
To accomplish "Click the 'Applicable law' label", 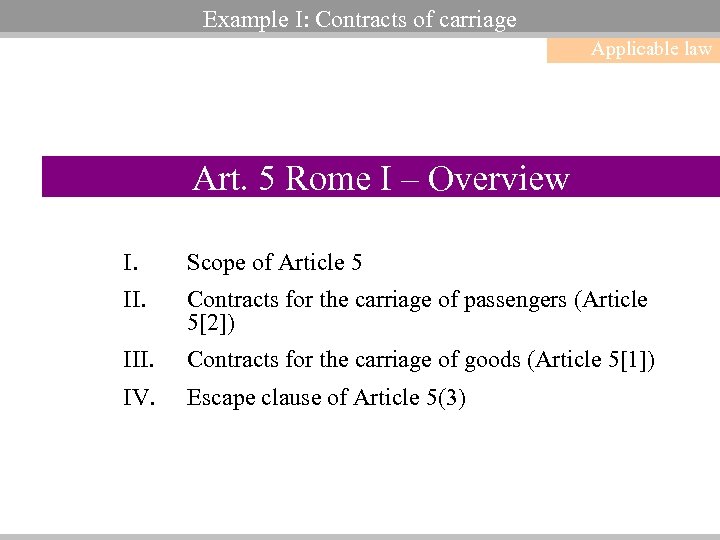I will pos(651,49).
